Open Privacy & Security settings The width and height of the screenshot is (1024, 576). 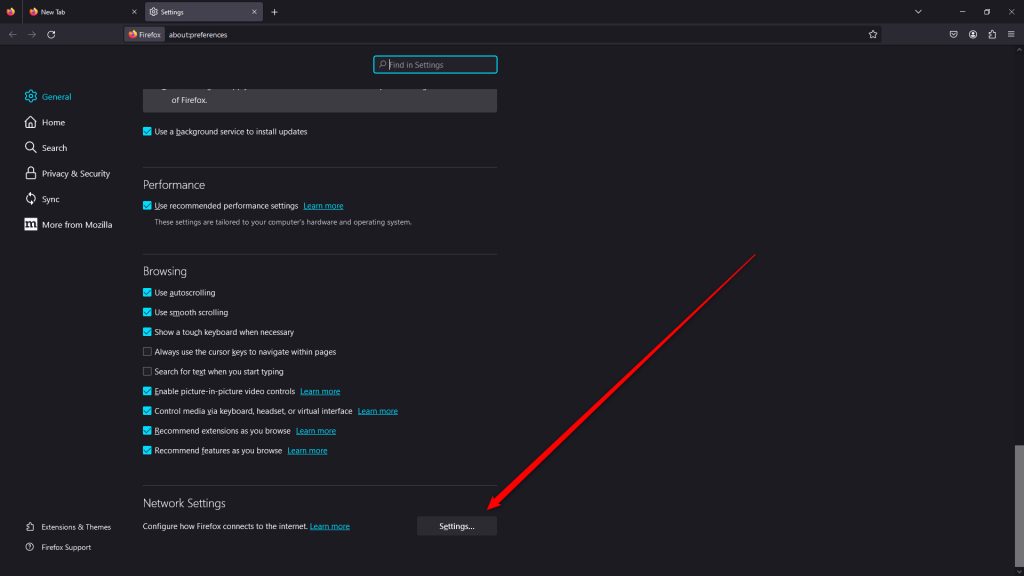tap(74, 173)
